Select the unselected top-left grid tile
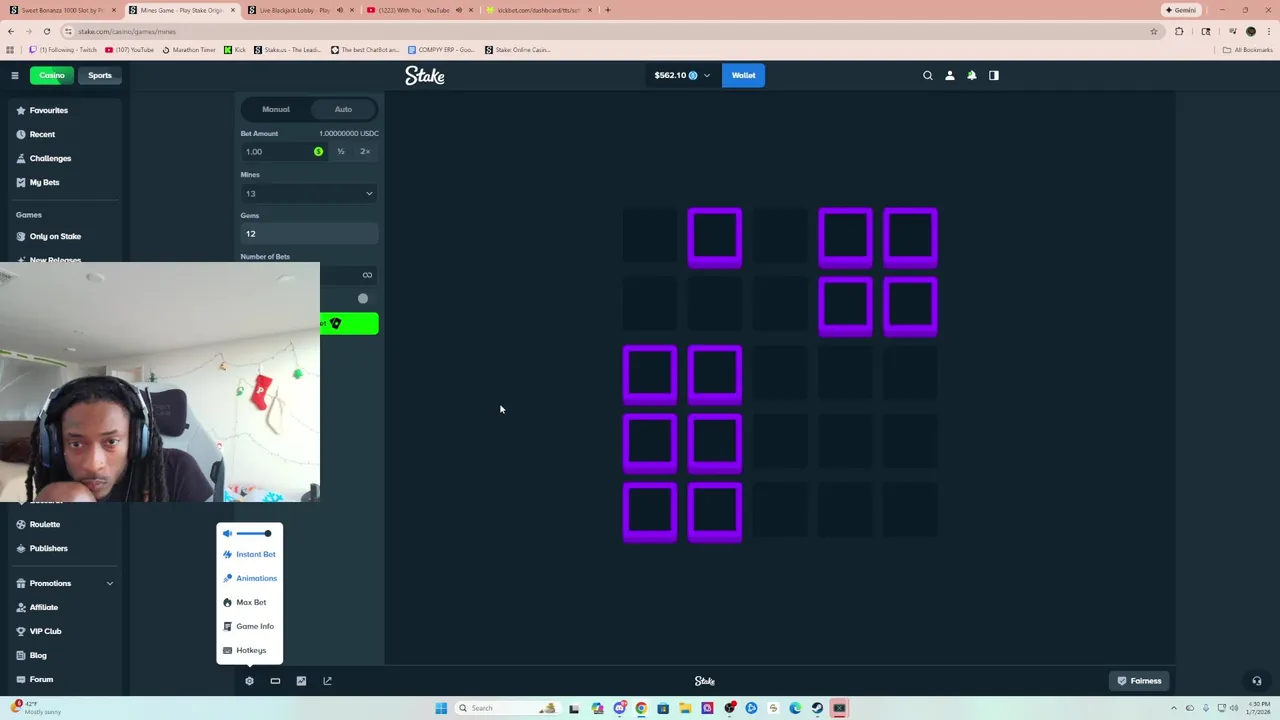The height and width of the screenshot is (720, 1280). [x=650, y=237]
